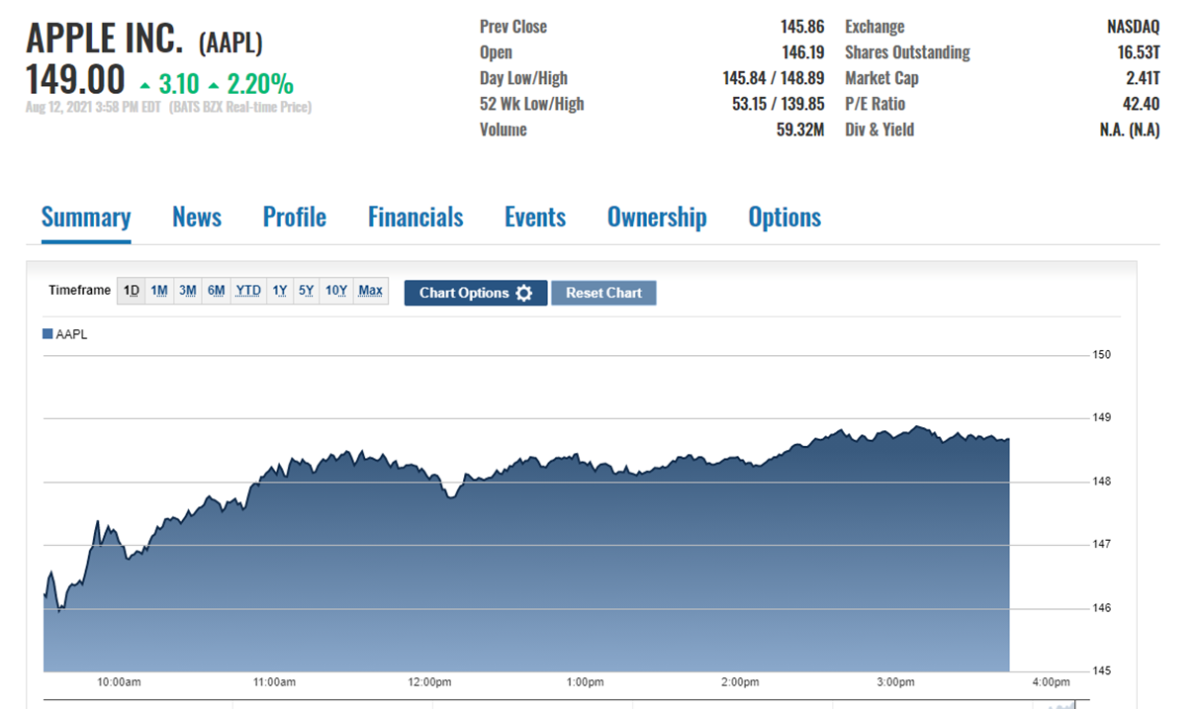Click the 4:00pm axis label
Image resolution: width=1200 pixels, height=709 pixels.
[x=1050, y=683]
